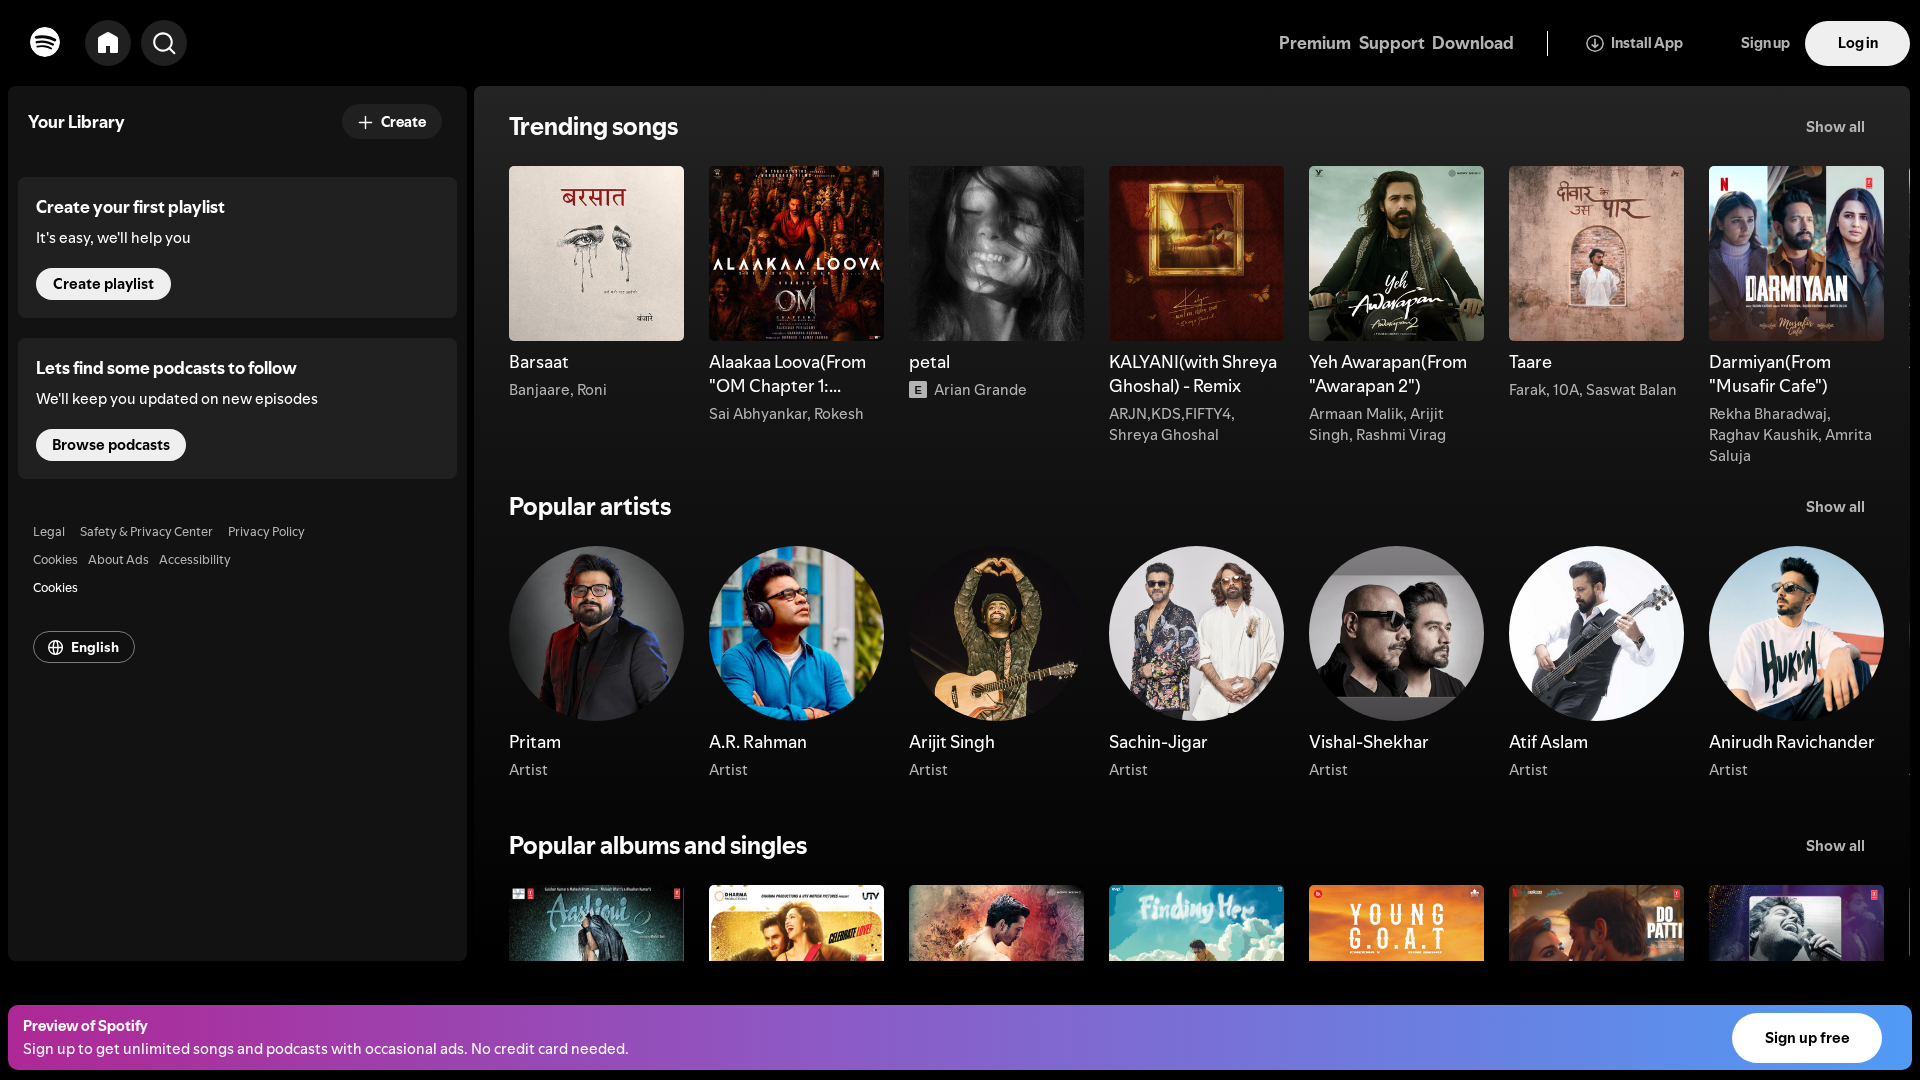Click the Log in button
1920x1080 pixels.
[1857, 43]
